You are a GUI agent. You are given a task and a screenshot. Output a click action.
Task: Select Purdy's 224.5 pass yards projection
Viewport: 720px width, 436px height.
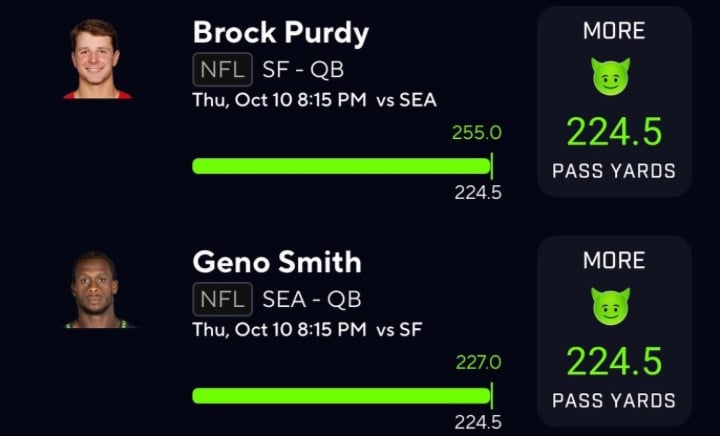613,132
